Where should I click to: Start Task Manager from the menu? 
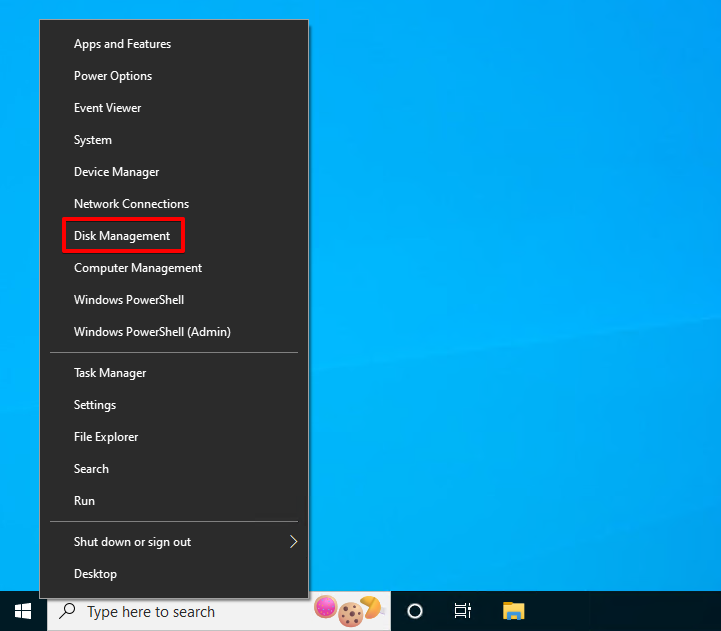point(110,373)
